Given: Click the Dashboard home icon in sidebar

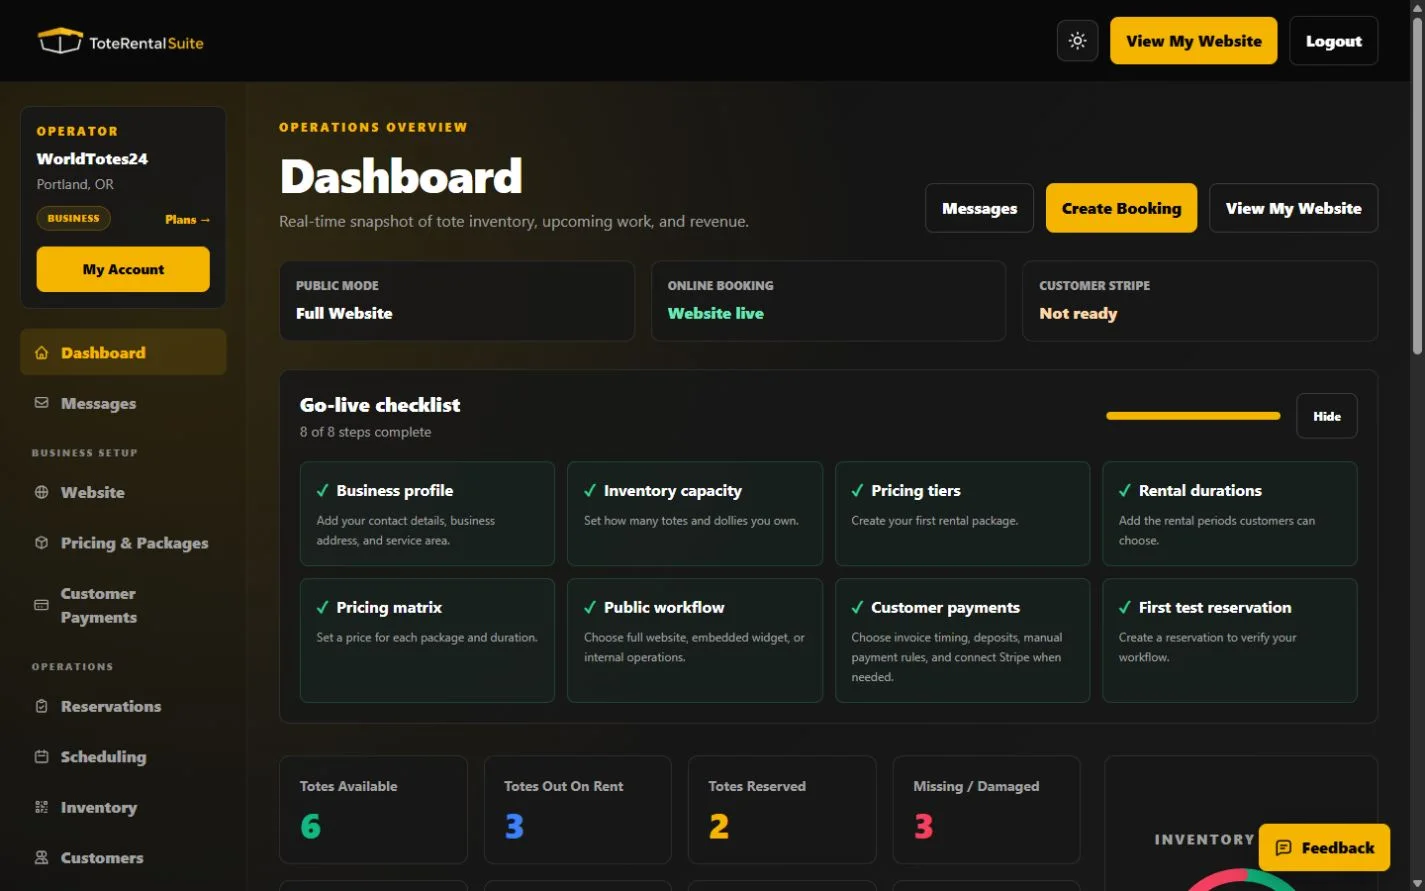Looking at the screenshot, I should point(41,353).
